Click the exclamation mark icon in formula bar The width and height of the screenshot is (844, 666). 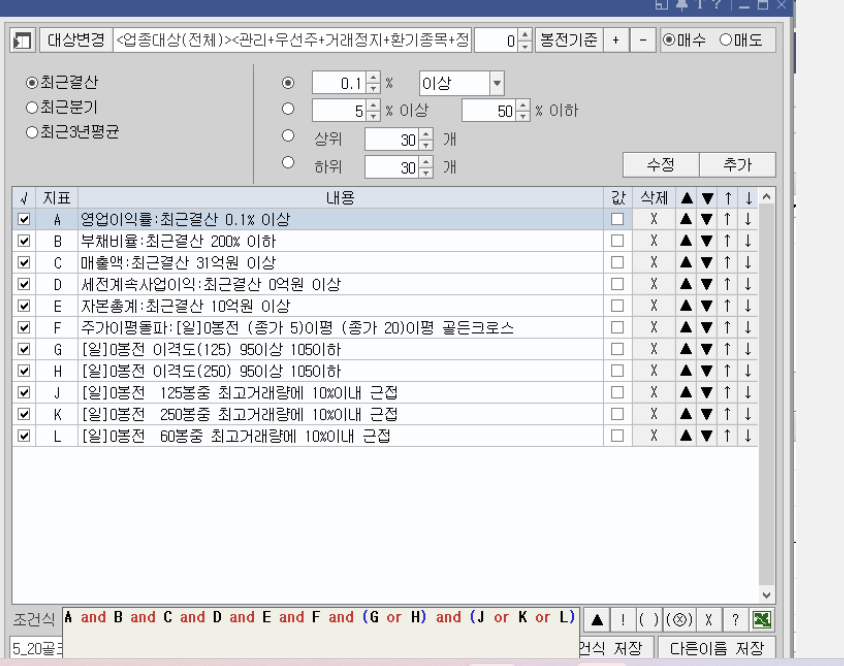tap(621, 619)
